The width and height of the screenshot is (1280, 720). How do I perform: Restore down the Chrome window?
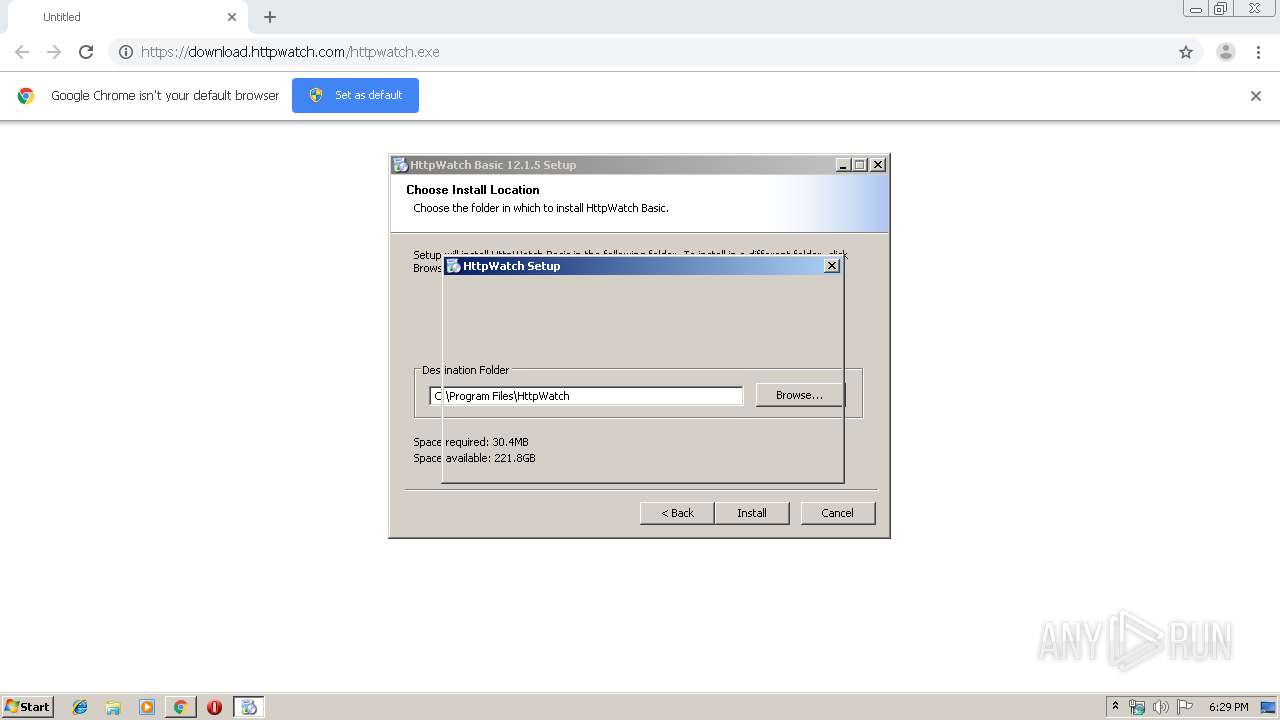click(x=1221, y=9)
